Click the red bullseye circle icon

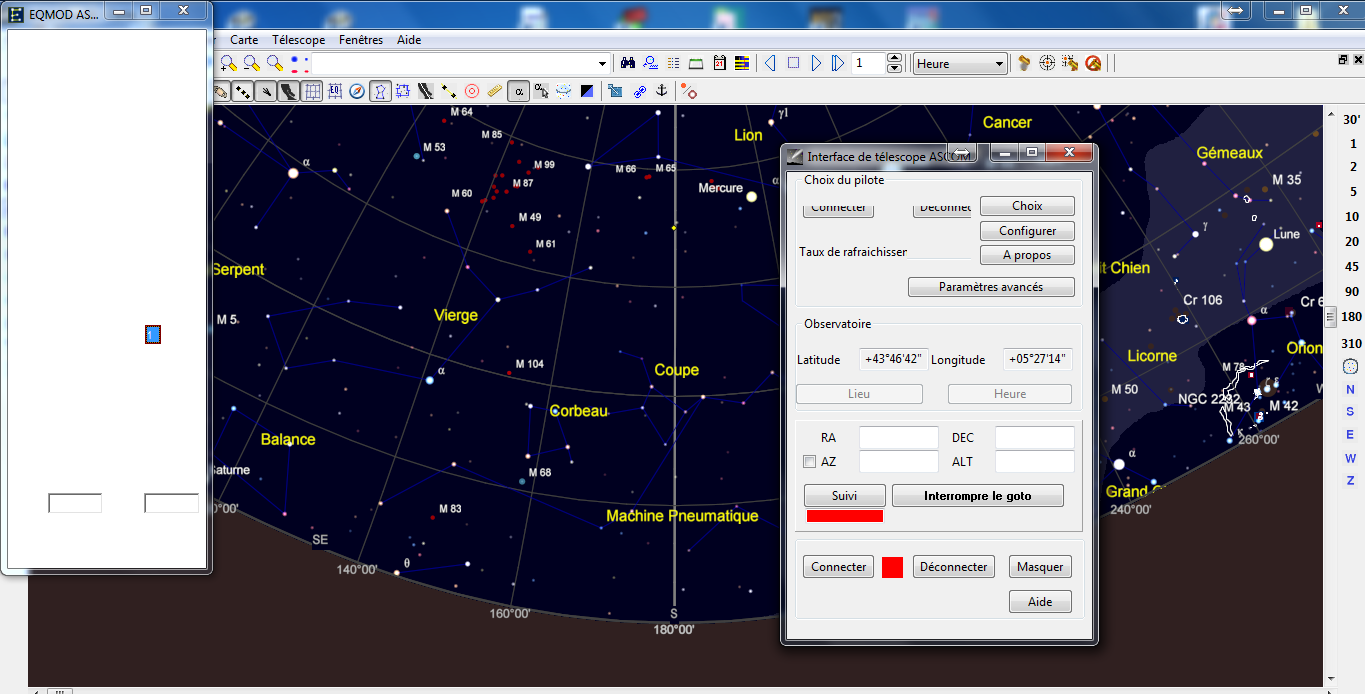[x=472, y=91]
